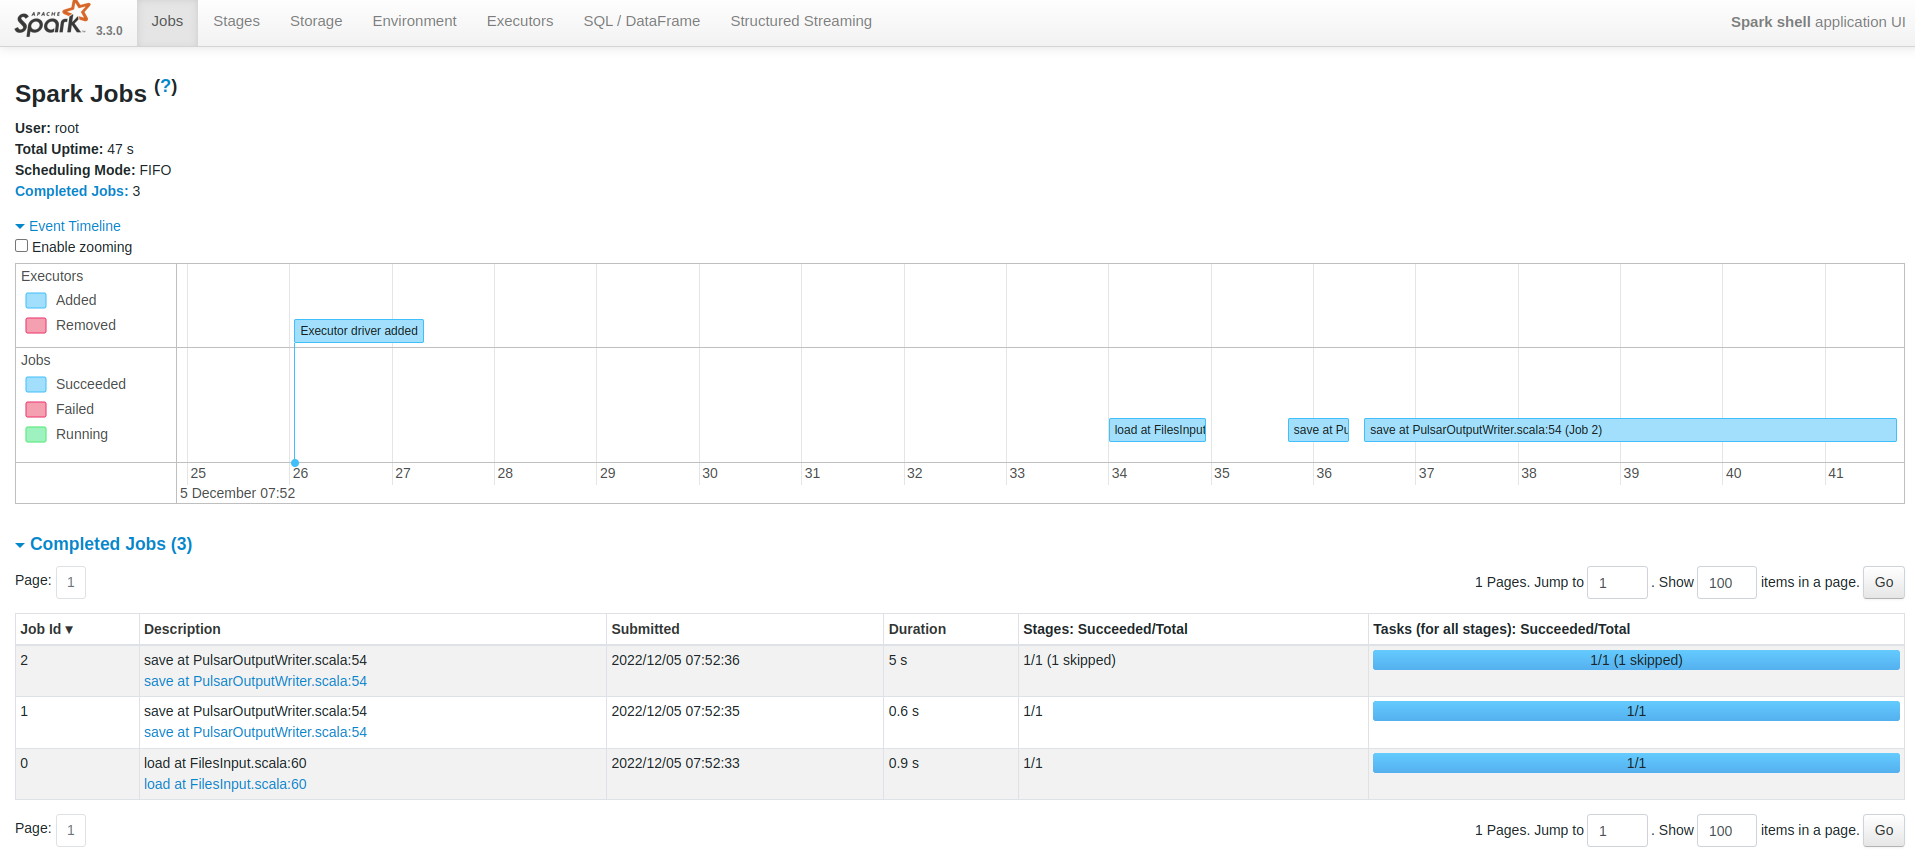
Task: Click the bottom Go button
Action: 1884,830
